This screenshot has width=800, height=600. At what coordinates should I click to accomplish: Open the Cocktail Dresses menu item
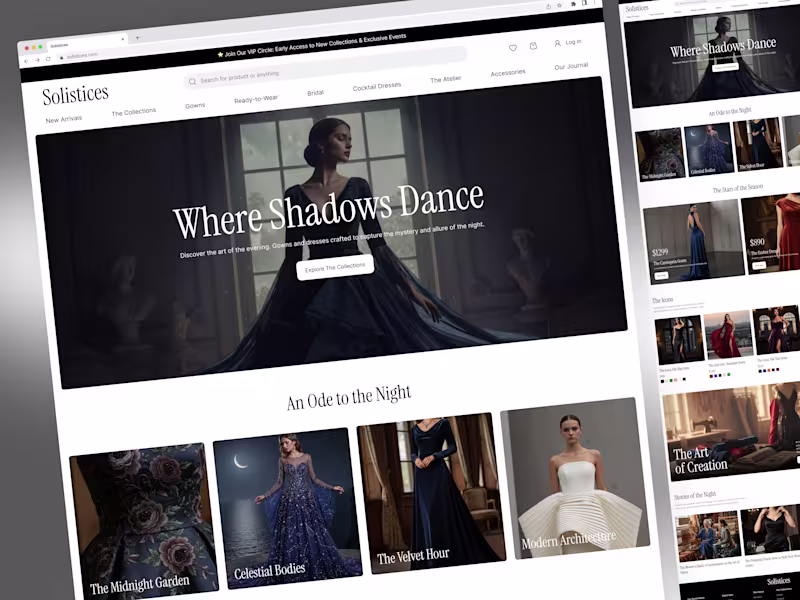click(x=377, y=87)
